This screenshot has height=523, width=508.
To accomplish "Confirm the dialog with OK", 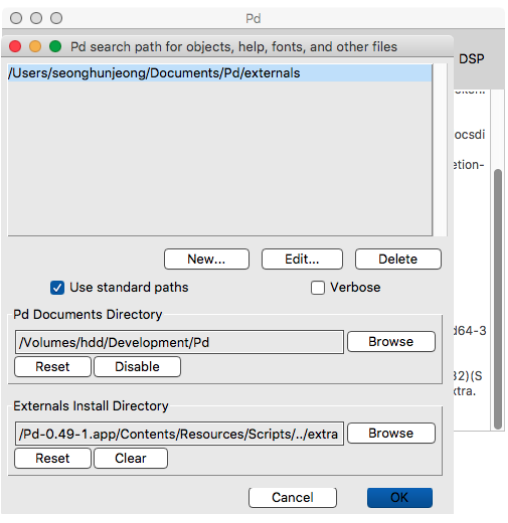I will coord(399,498).
